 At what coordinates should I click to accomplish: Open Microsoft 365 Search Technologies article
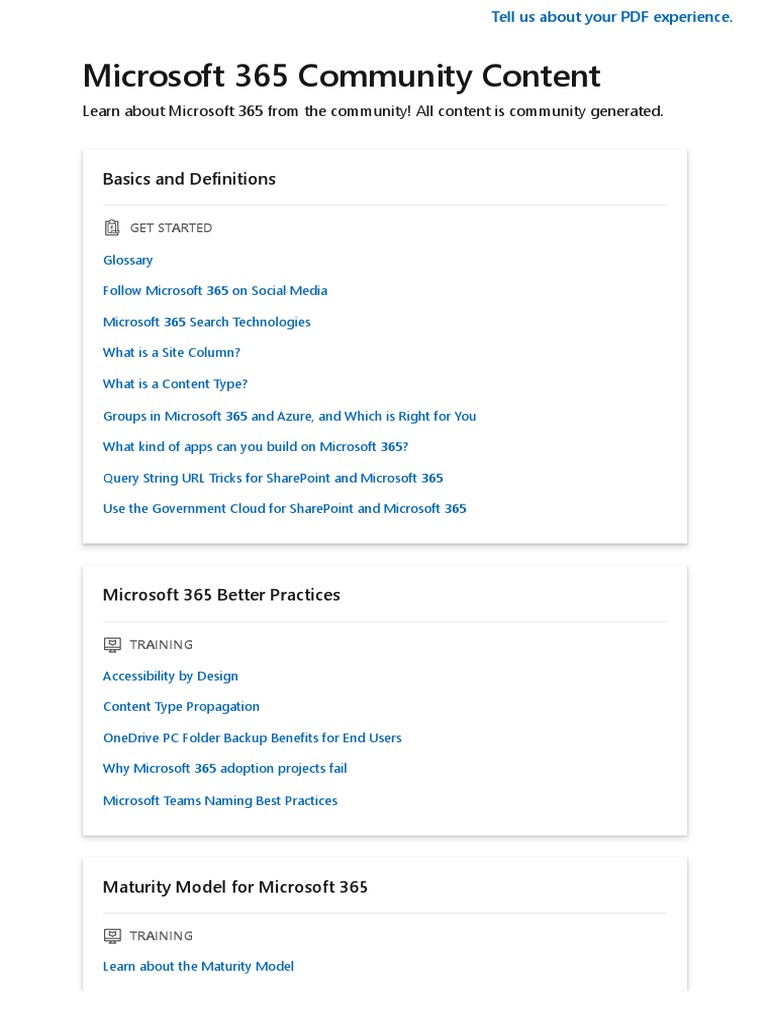tap(207, 322)
